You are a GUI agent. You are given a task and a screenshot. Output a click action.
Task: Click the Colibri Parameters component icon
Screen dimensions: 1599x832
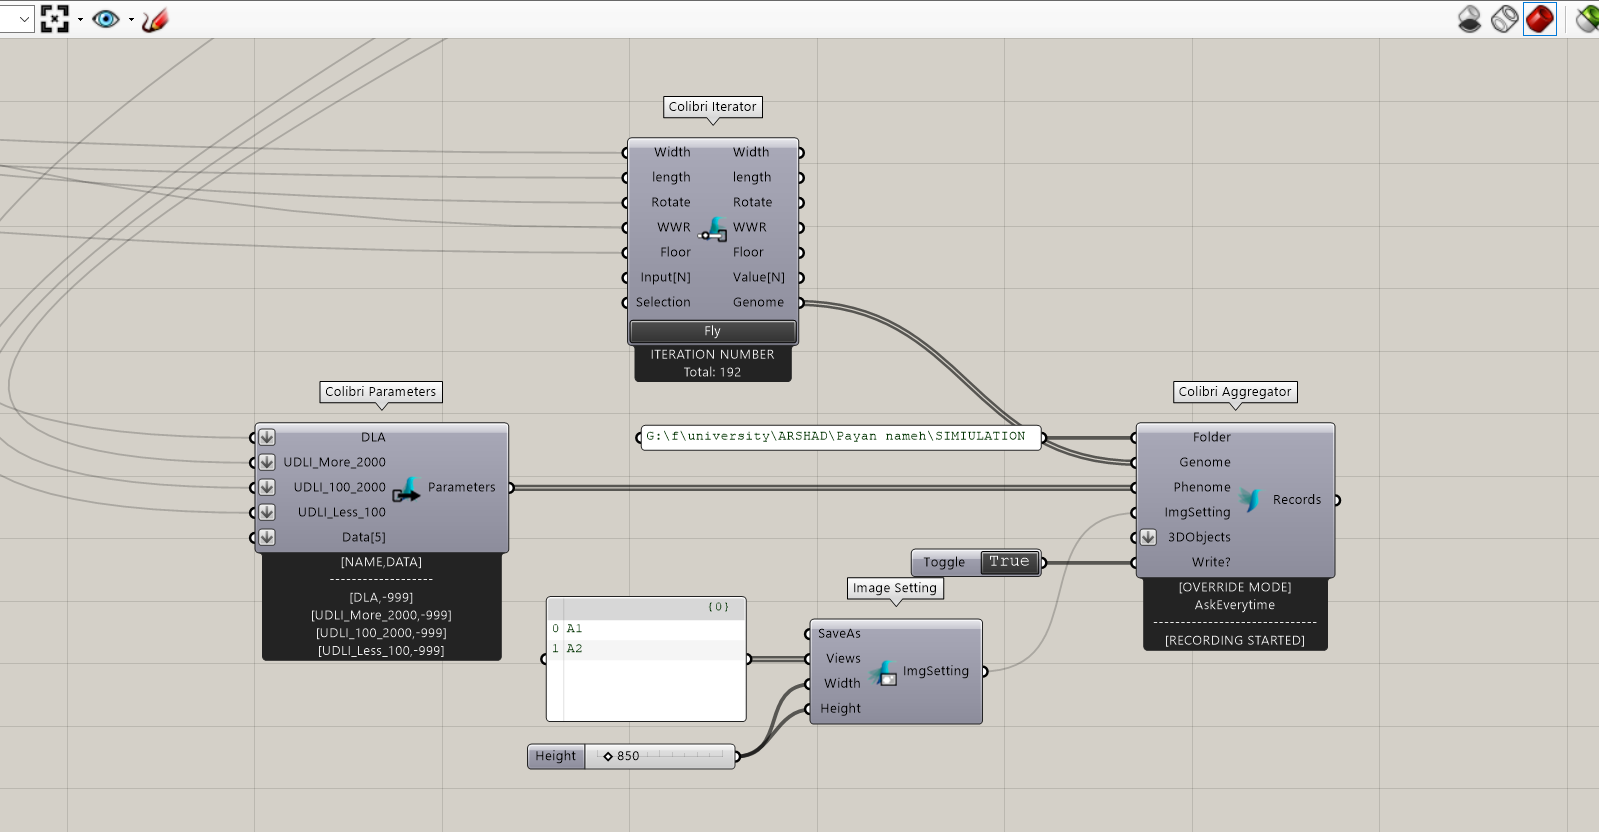pos(406,489)
